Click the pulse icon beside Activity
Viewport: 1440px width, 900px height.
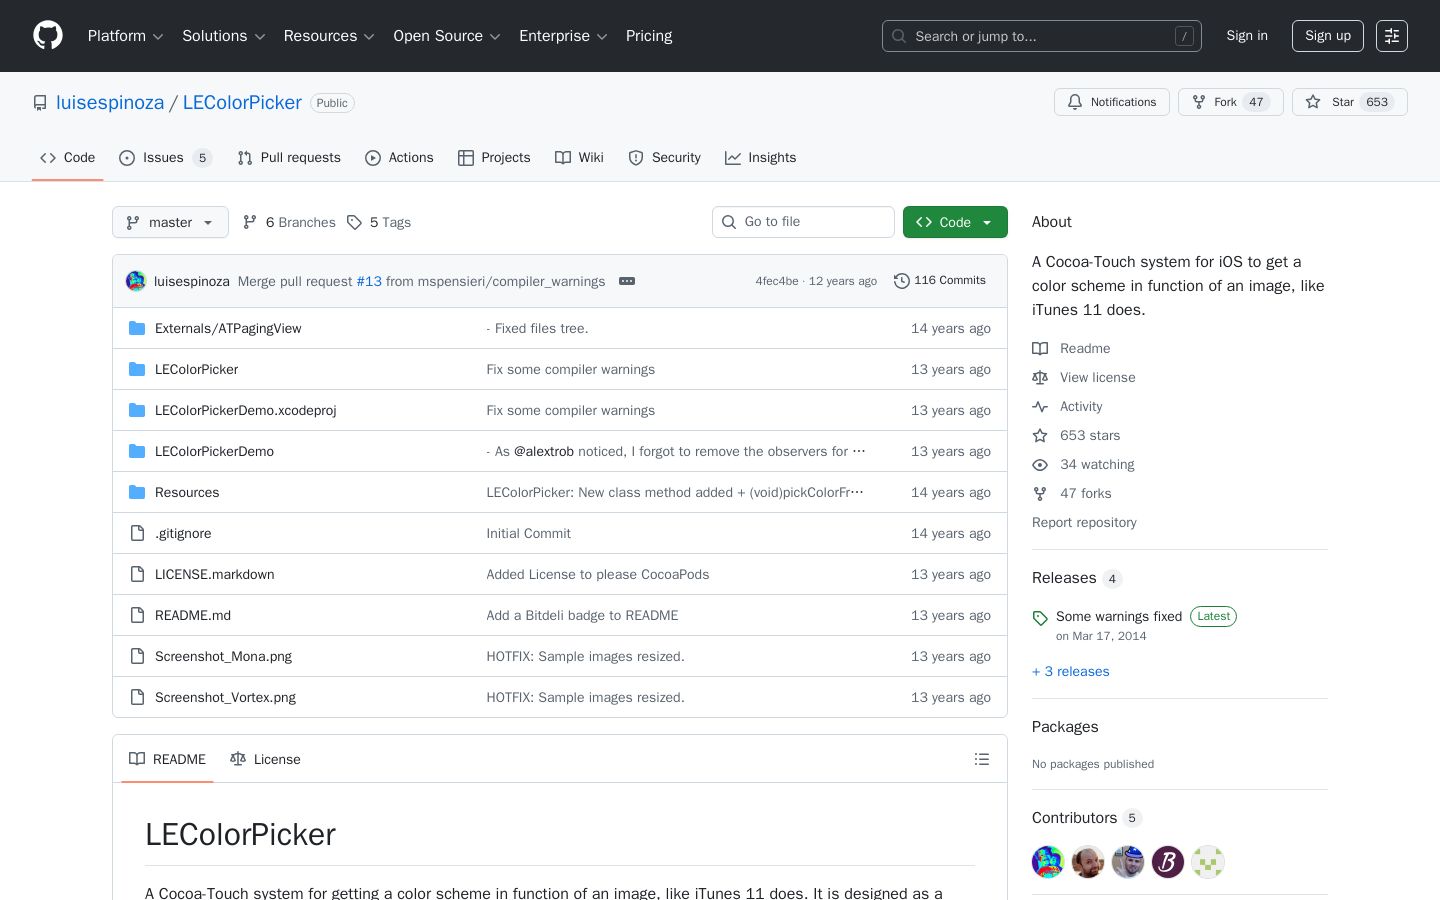pos(1040,407)
